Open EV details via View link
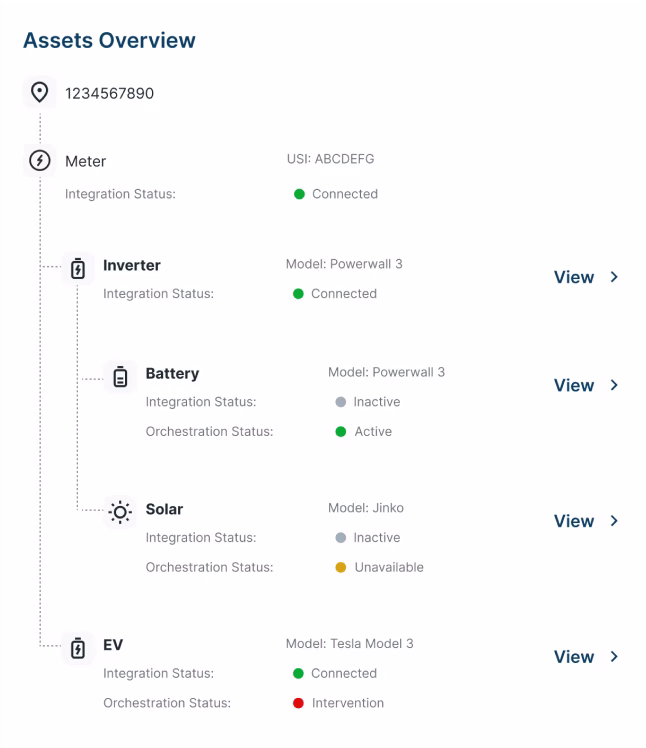The height and width of the screenshot is (748, 646). (574, 657)
